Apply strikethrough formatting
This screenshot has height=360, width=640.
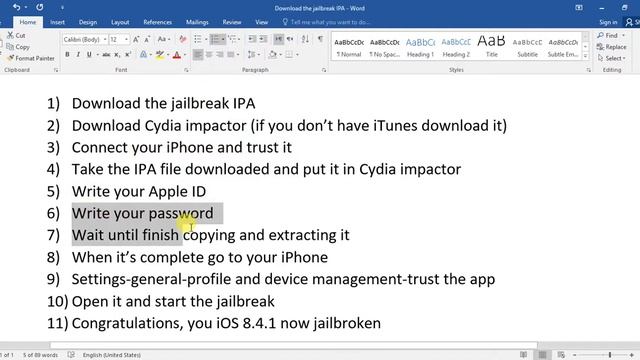point(106,54)
